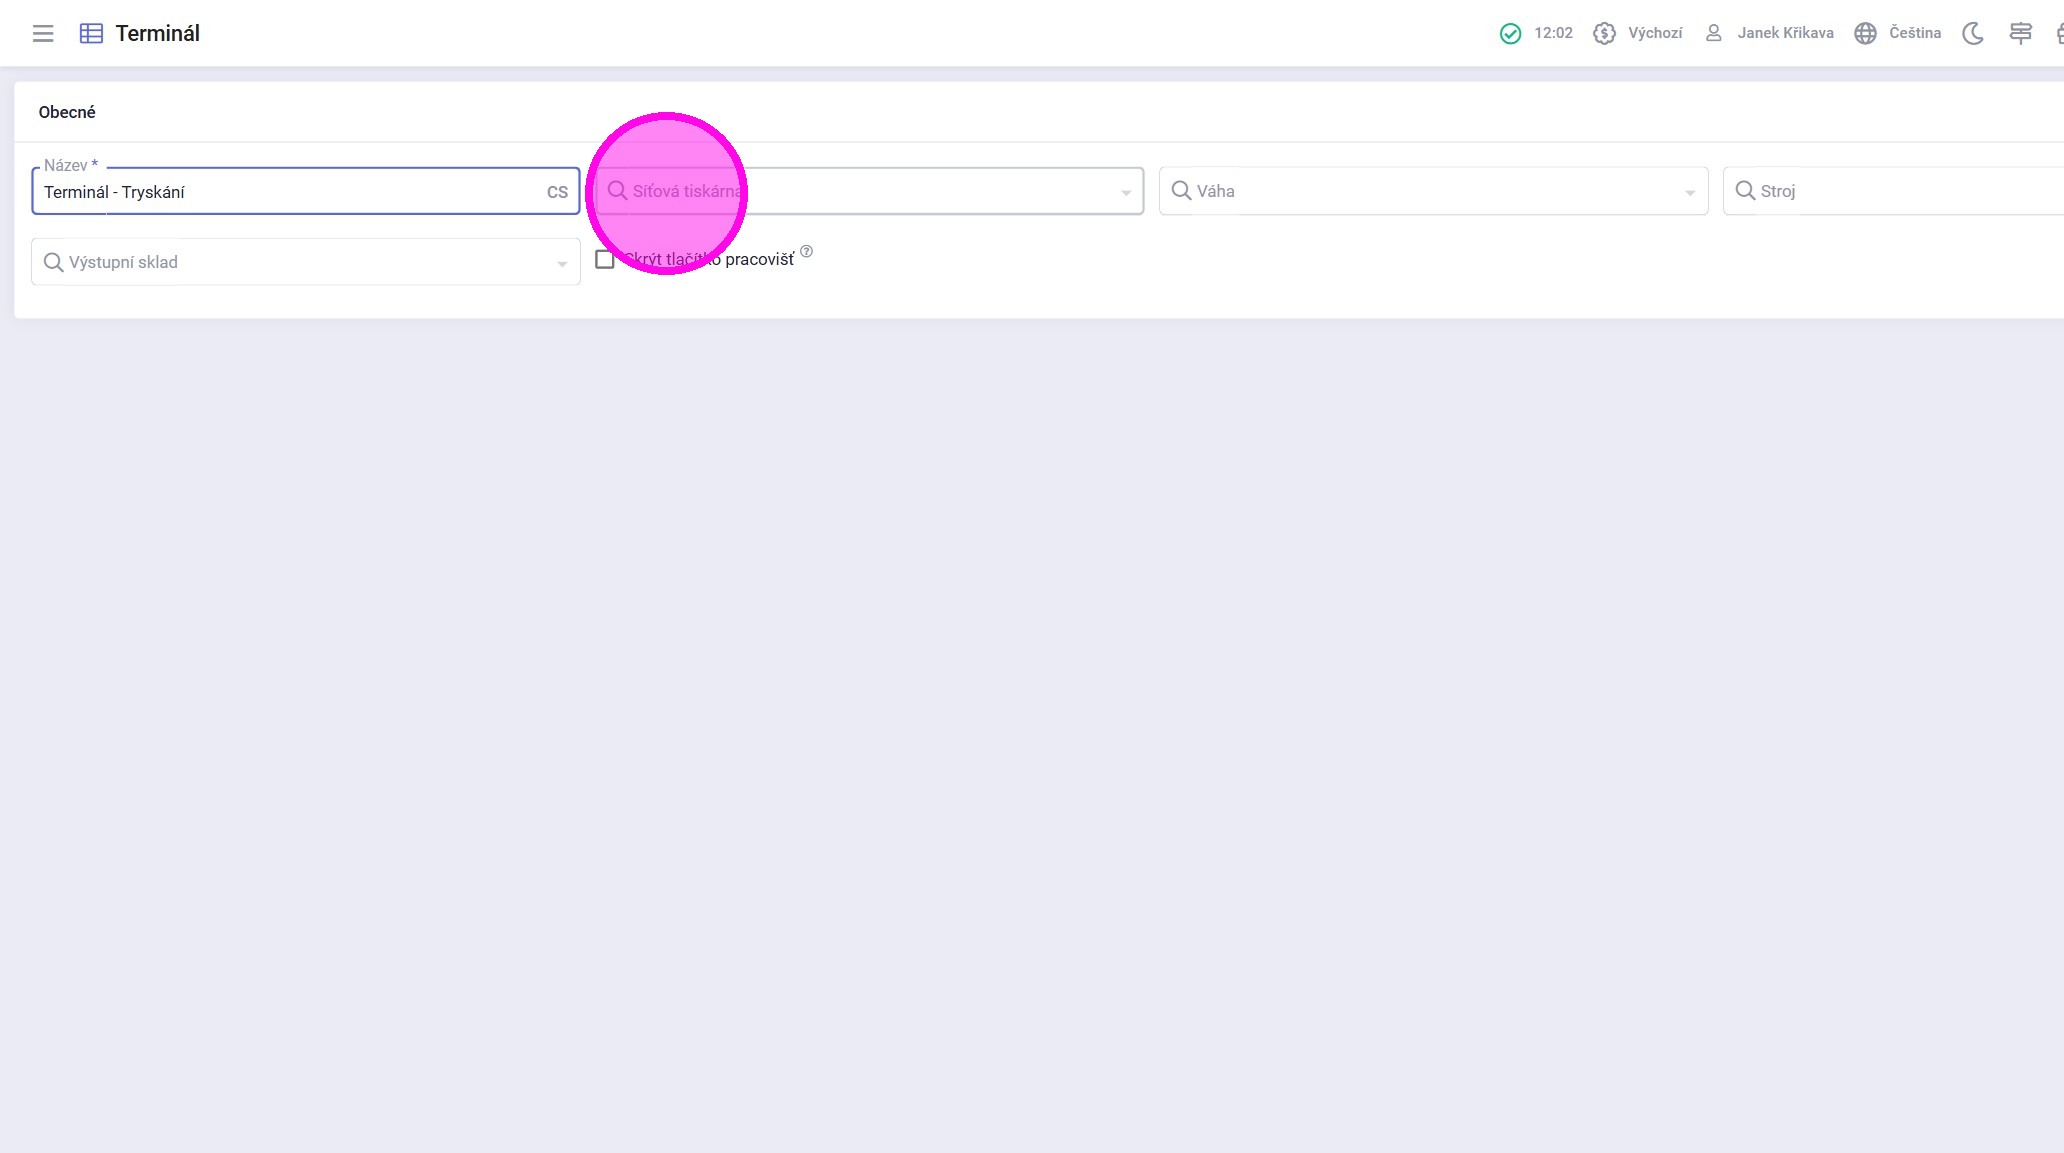This screenshot has width=2064, height=1153.
Task: Toggle dark mode with the moon icon
Action: point(1972,33)
